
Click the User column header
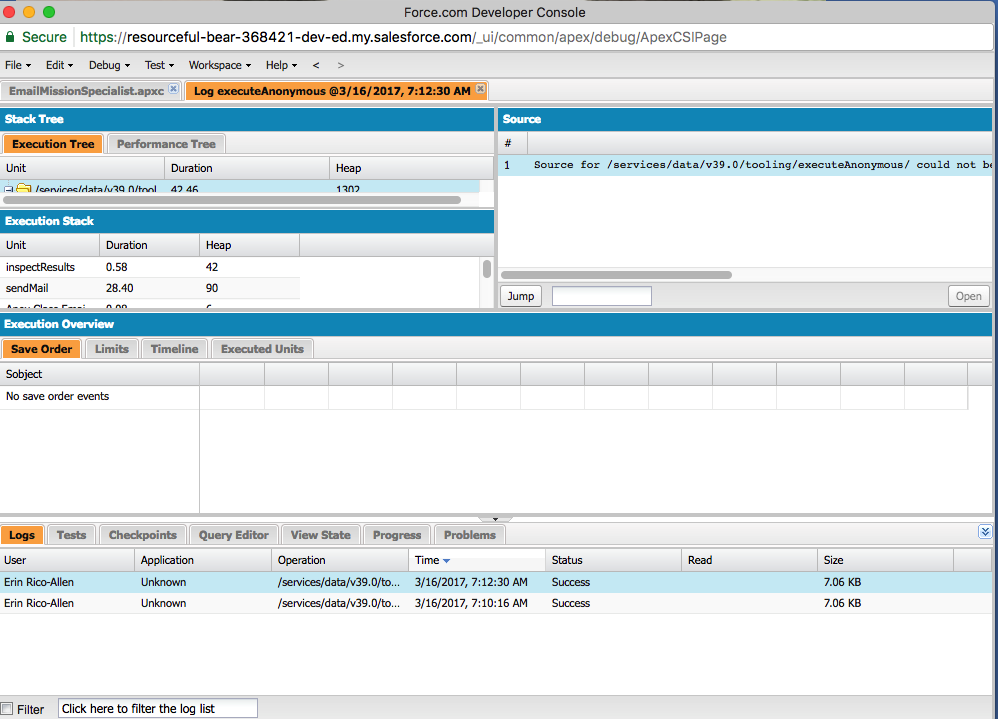[67, 560]
